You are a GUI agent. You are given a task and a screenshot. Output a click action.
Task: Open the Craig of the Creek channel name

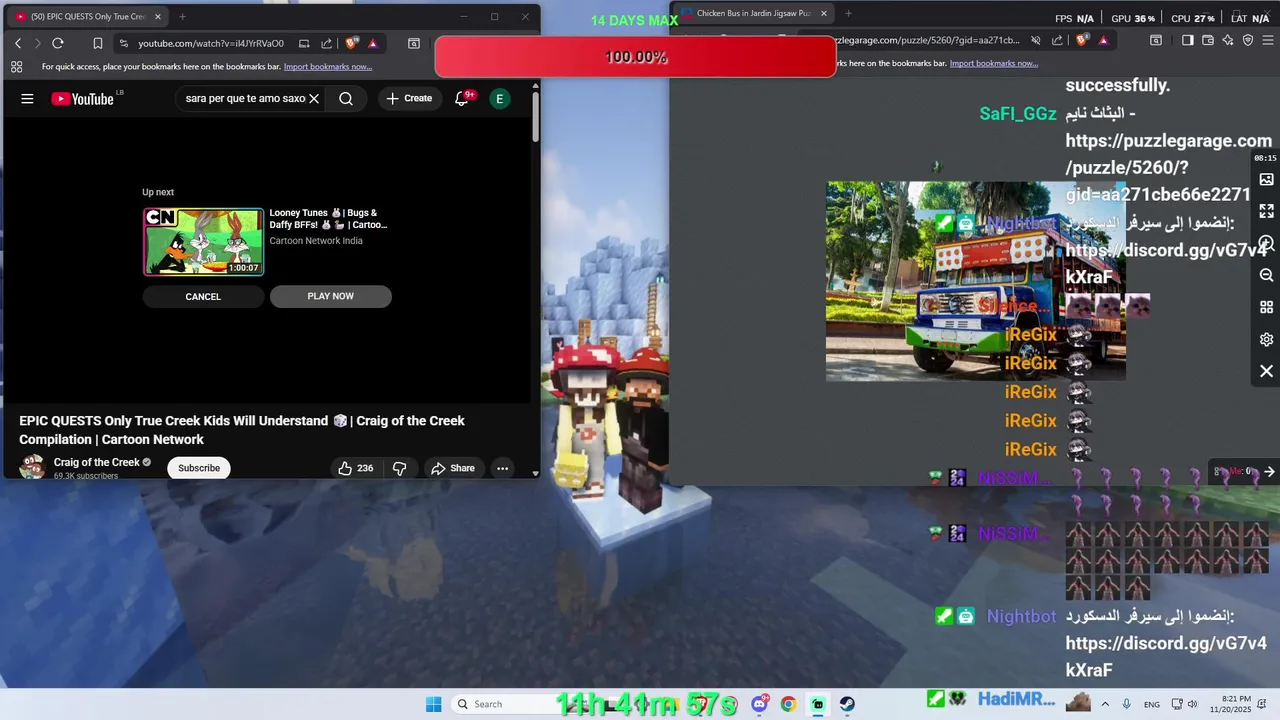point(97,462)
